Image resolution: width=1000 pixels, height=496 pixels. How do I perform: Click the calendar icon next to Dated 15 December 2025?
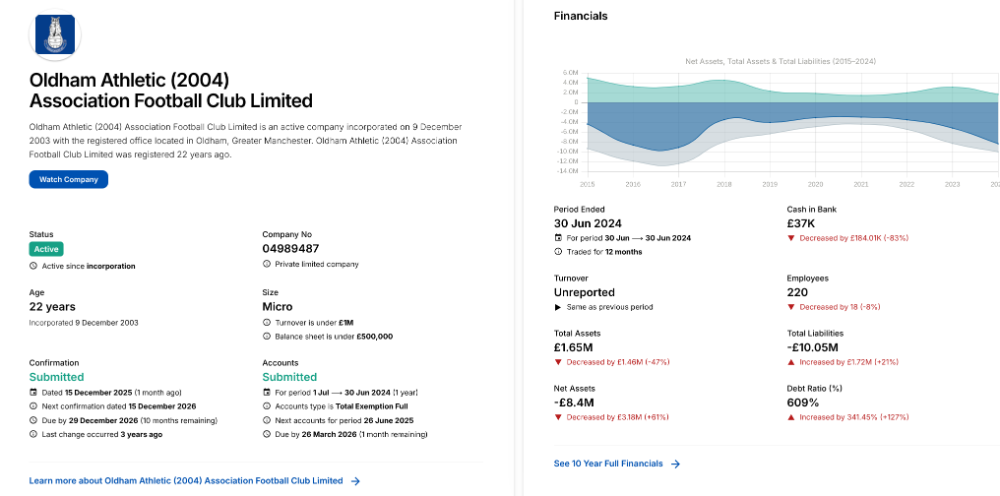point(34,392)
